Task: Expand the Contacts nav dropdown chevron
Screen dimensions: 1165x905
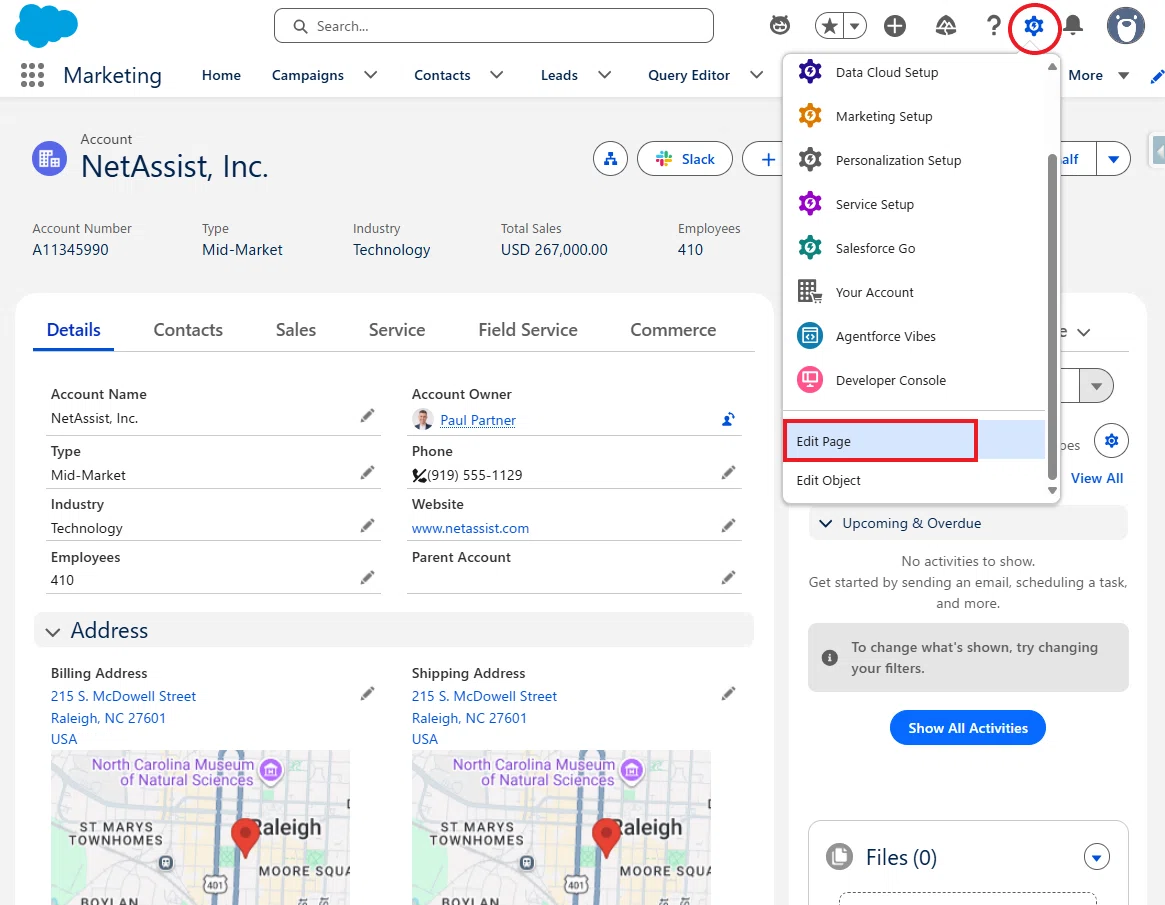Action: pyautogui.click(x=497, y=74)
